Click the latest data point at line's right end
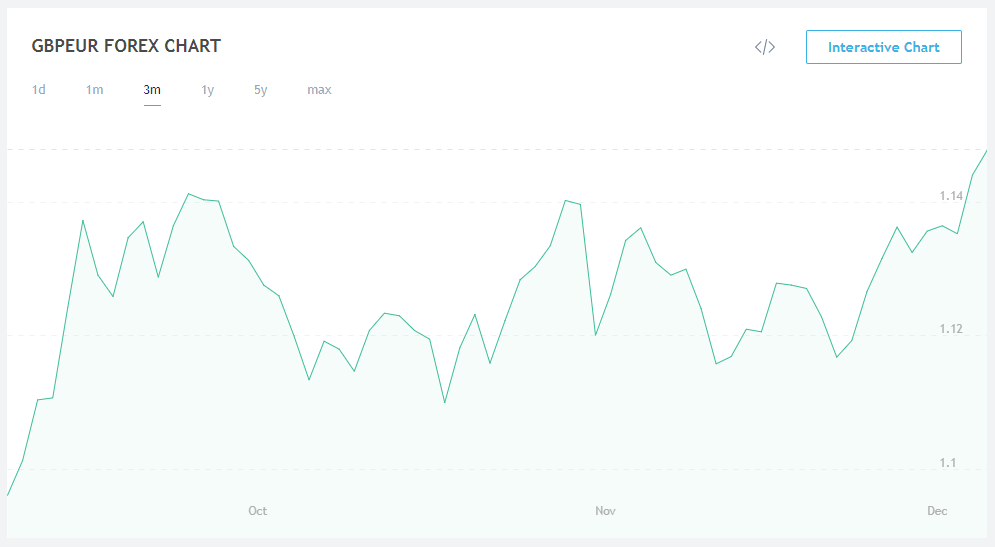Image resolution: width=995 pixels, height=547 pixels. point(987,150)
